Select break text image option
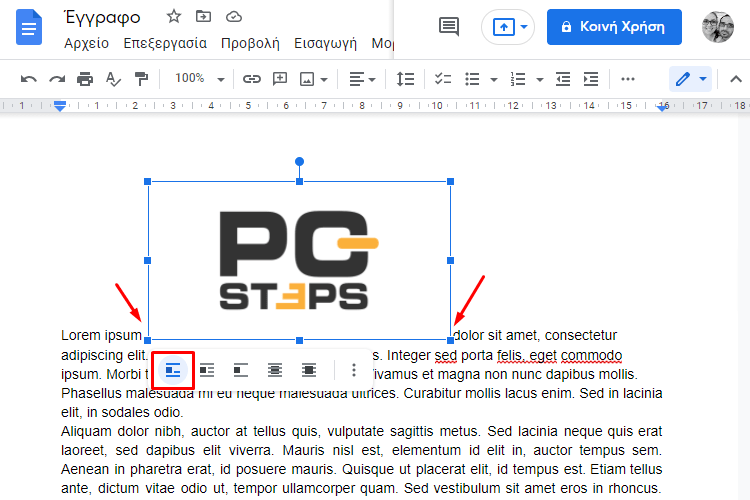Image resolution: width=750 pixels, height=500 pixels. tap(241, 370)
